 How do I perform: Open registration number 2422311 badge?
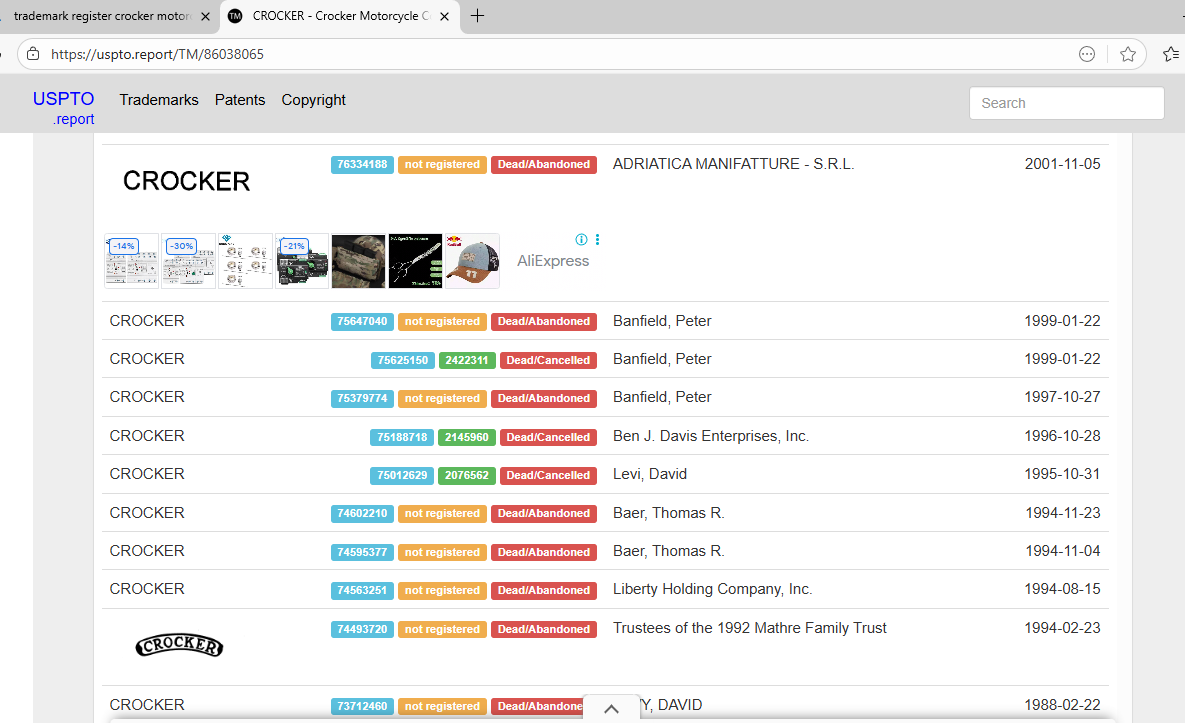[x=467, y=360]
